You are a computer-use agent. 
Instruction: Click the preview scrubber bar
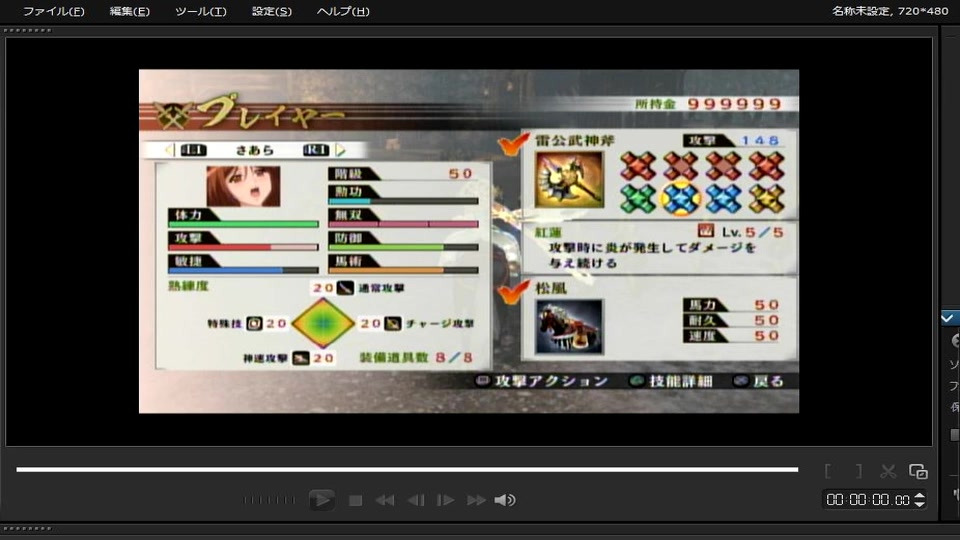(407, 470)
